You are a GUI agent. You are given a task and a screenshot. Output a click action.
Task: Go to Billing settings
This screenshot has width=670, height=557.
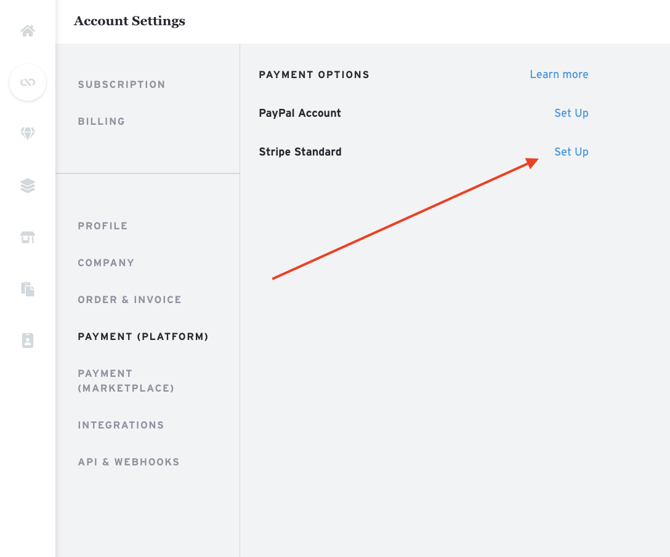[102, 122]
